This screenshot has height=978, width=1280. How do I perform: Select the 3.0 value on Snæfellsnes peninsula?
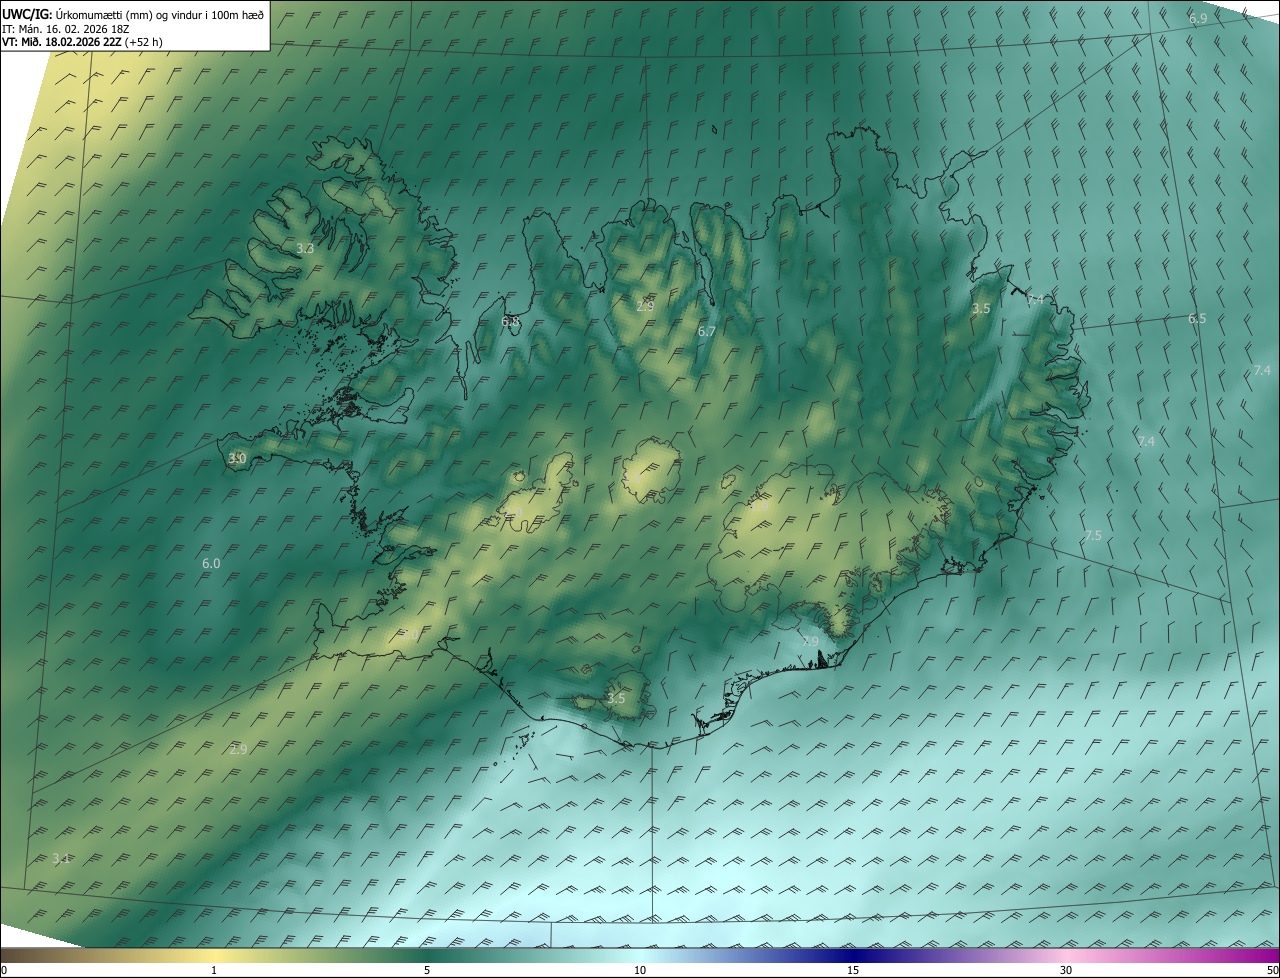[237, 458]
